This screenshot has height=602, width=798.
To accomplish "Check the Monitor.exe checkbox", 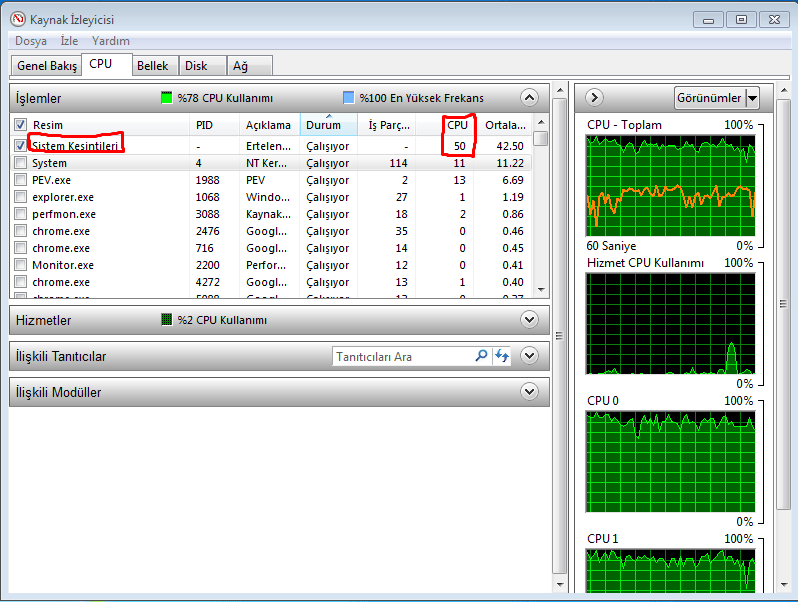I will pos(20,265).
